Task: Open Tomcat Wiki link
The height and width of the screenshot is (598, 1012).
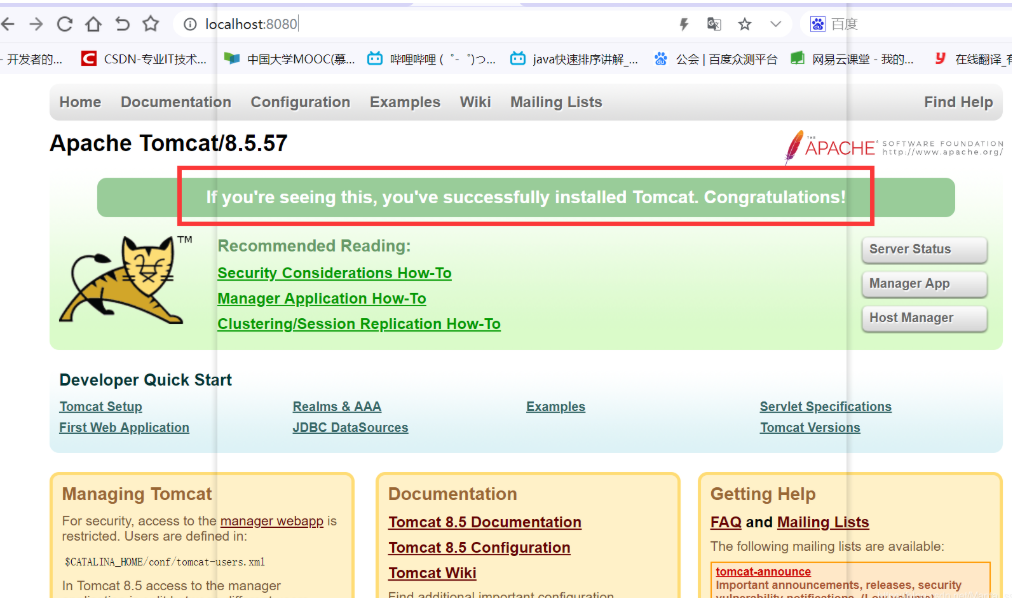Action: (x=432, y=573)
